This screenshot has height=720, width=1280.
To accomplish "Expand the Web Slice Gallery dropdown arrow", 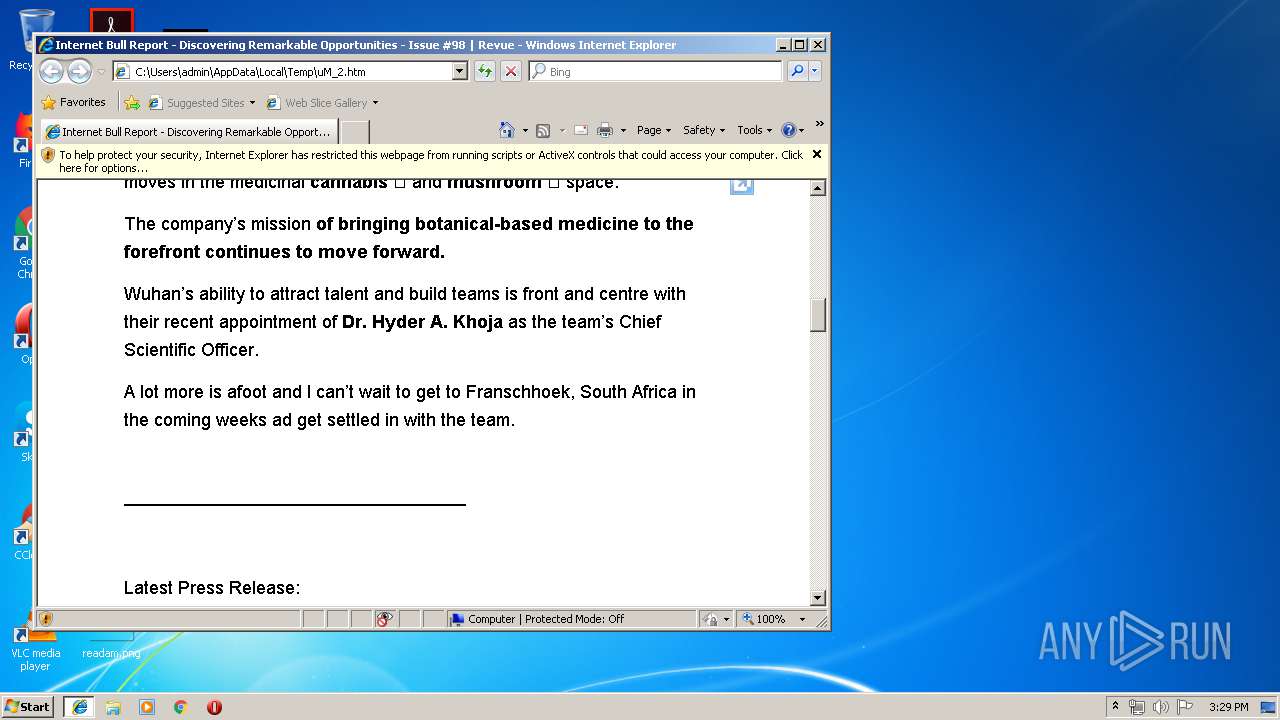I will click(375, 103).
